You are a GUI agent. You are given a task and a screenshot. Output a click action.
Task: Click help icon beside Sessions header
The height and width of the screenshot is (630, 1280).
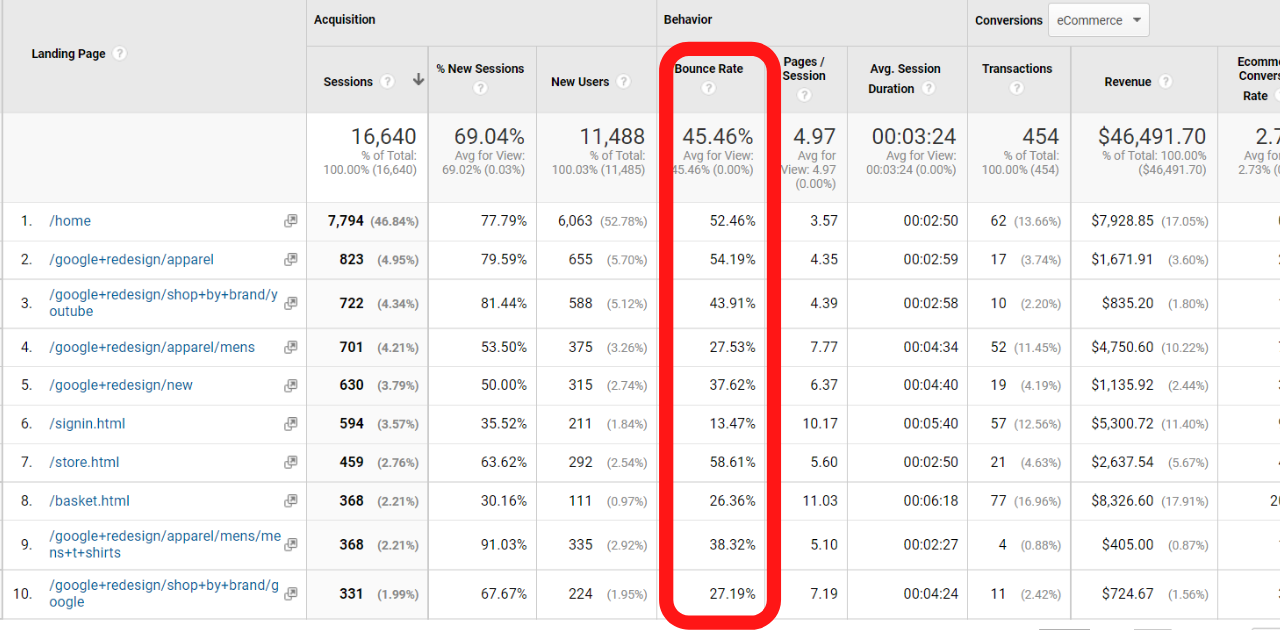point(387,82)
